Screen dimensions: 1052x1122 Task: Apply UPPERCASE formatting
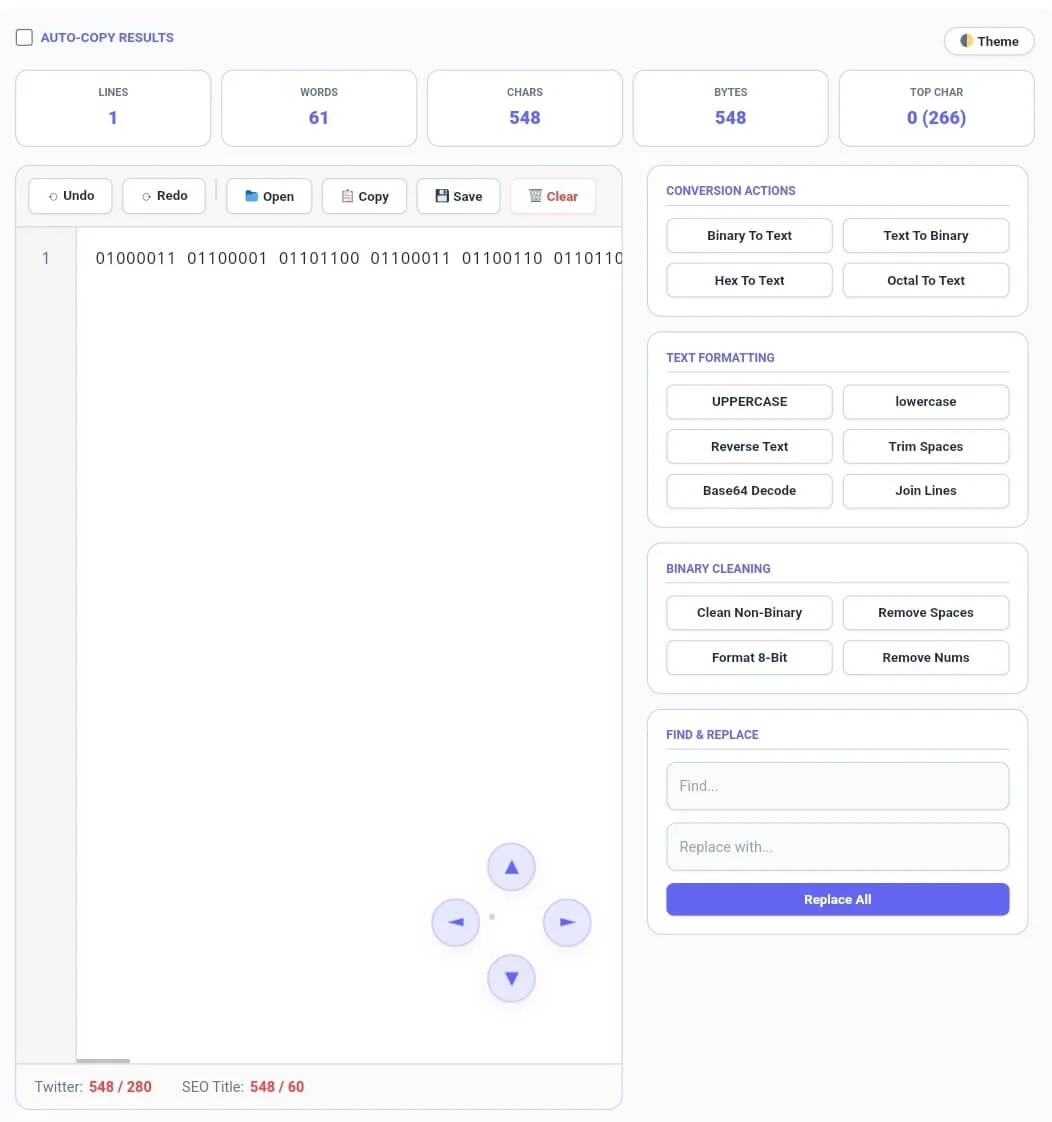pos(748,401)
